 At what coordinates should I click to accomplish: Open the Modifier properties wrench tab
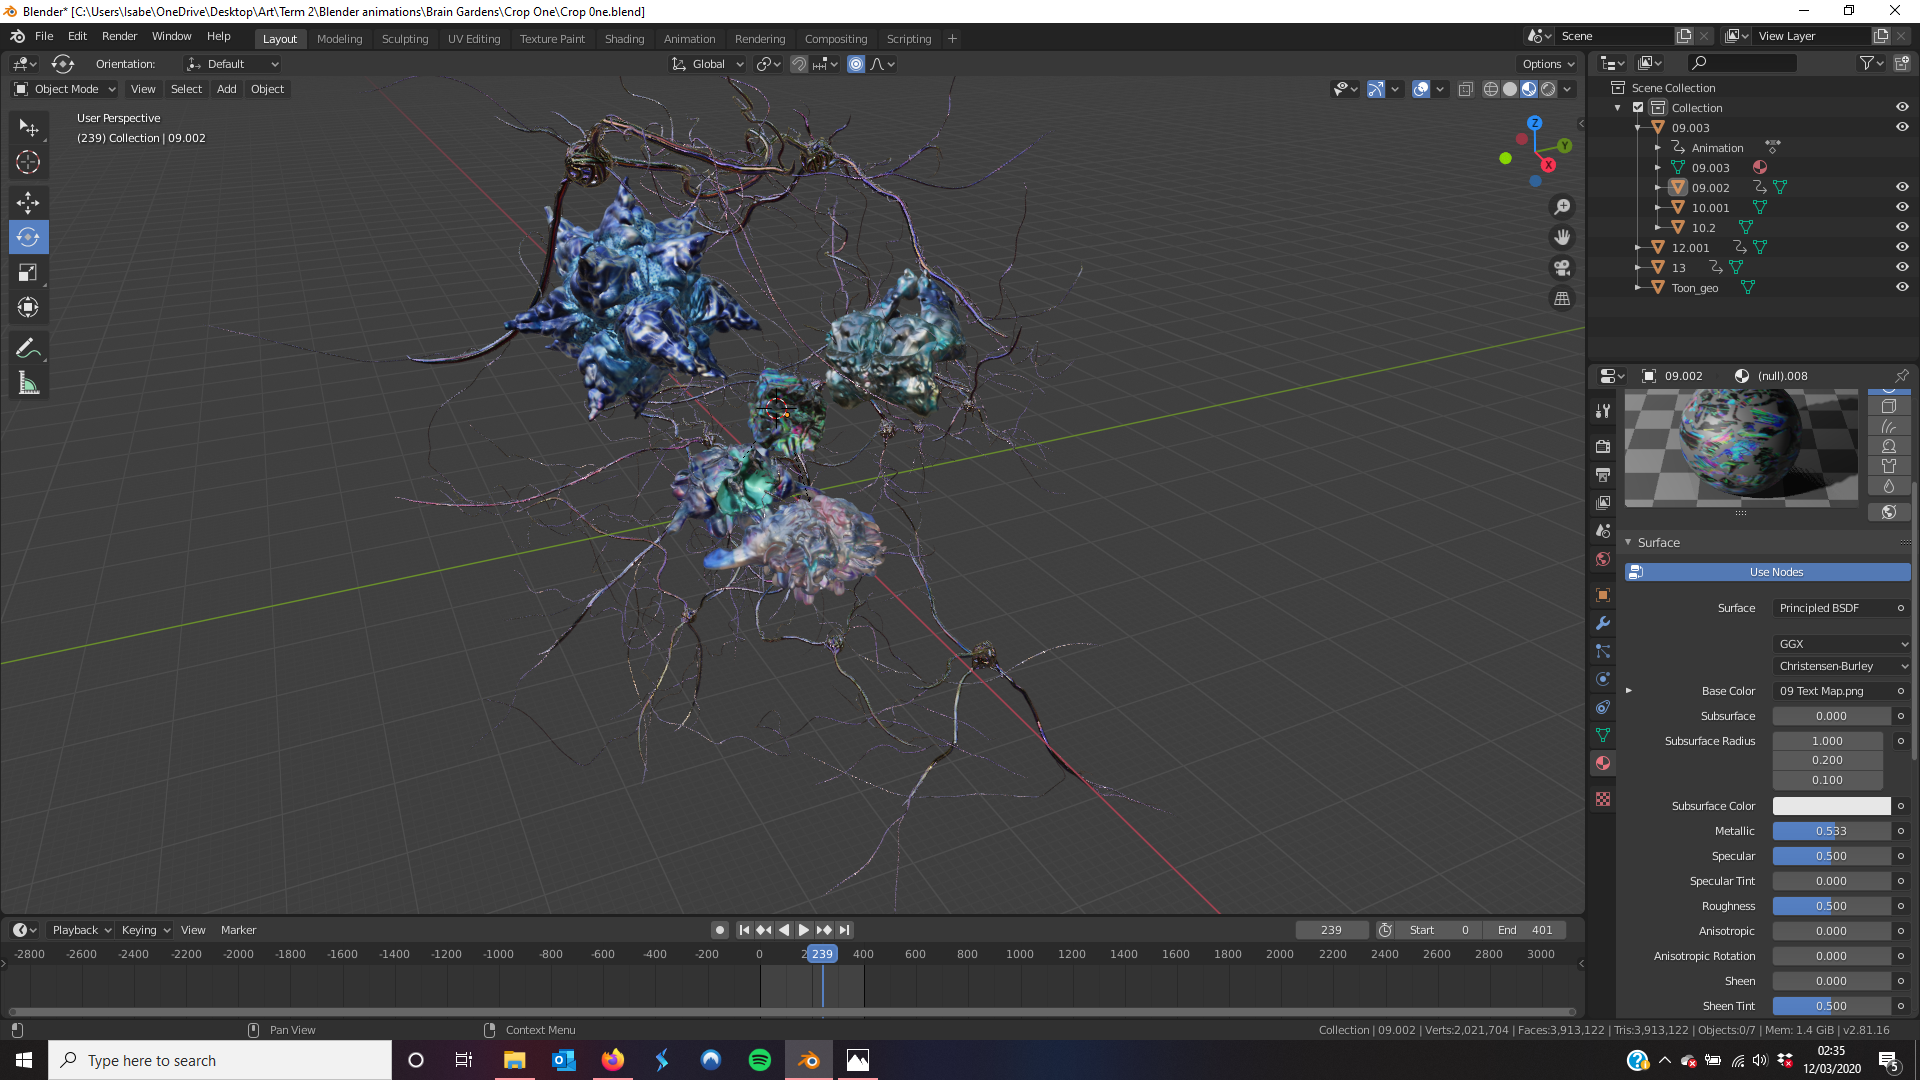tap(1603, 623)
